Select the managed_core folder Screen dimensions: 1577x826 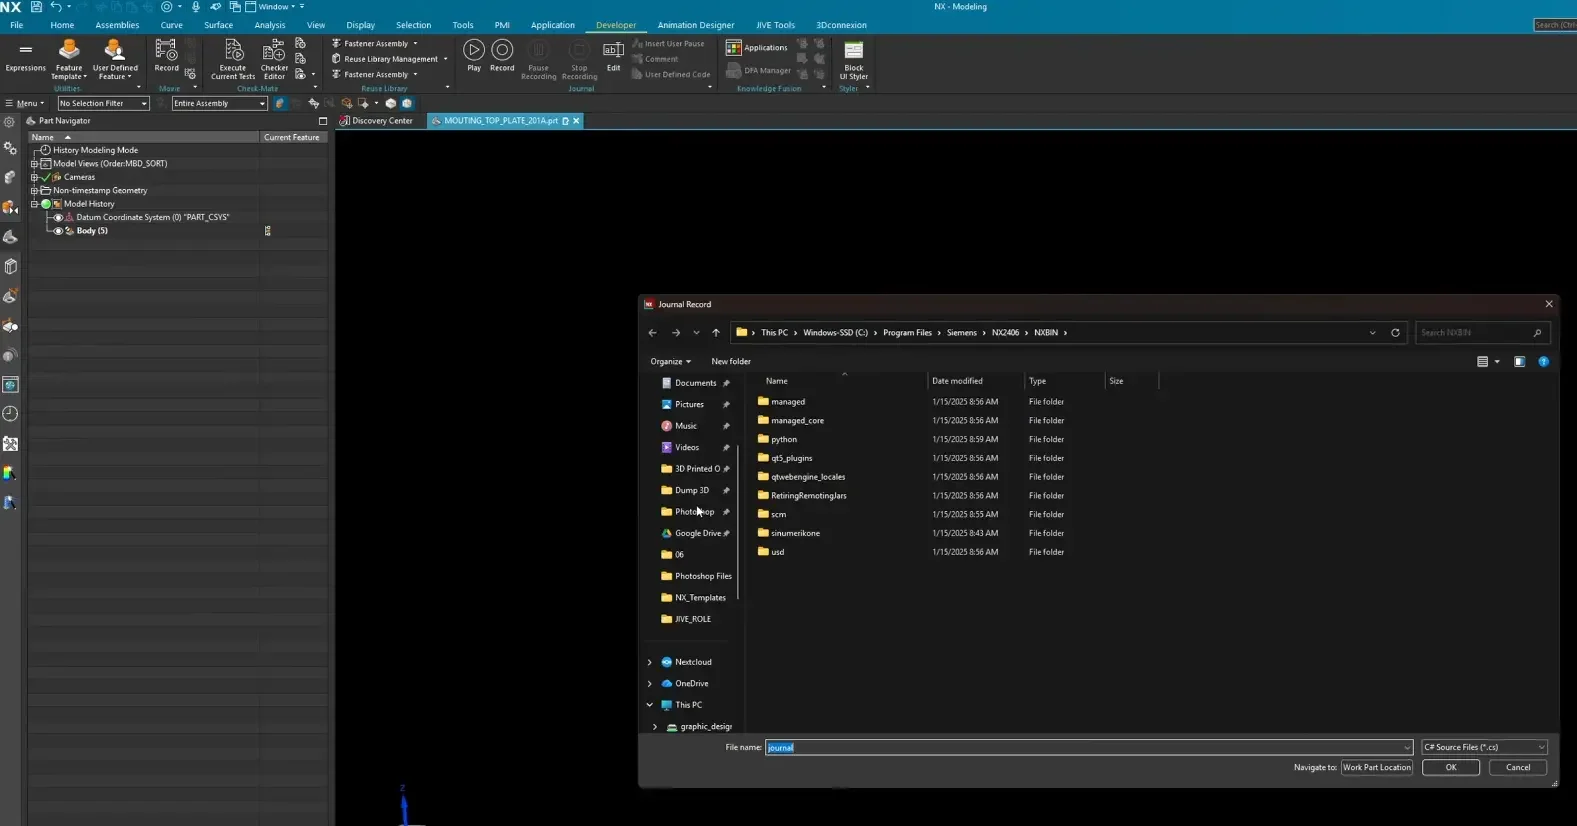(x=797, y=421)
